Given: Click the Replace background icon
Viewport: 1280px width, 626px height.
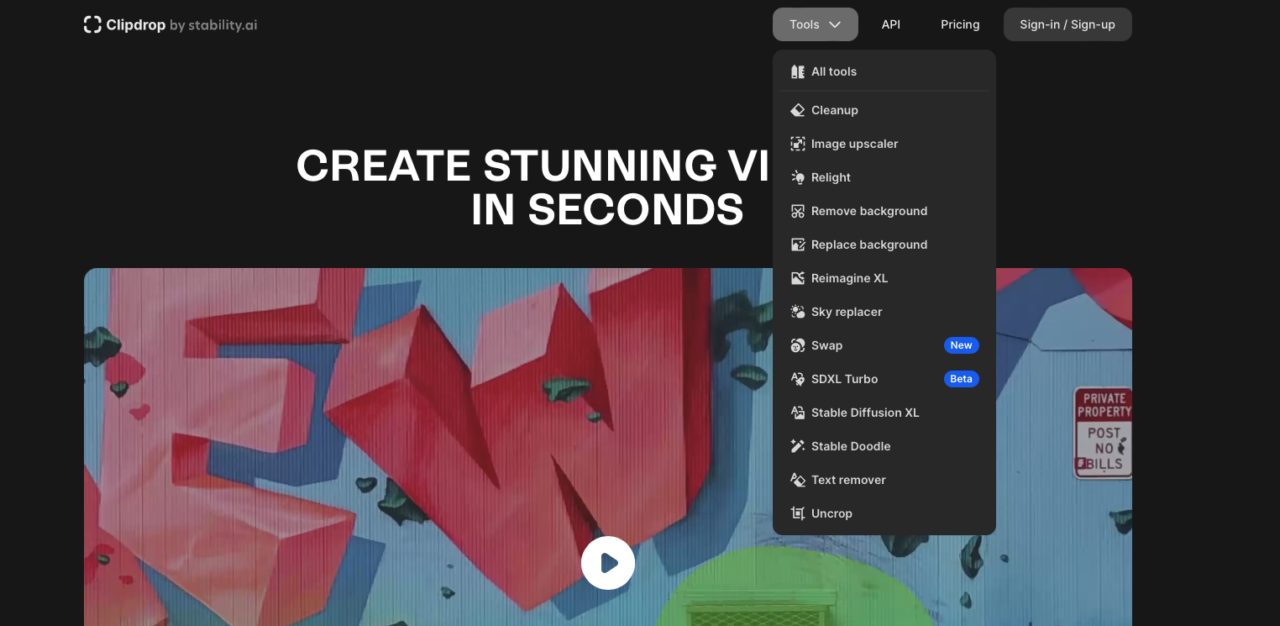Looking at the screenshot, I should (797, 245).
